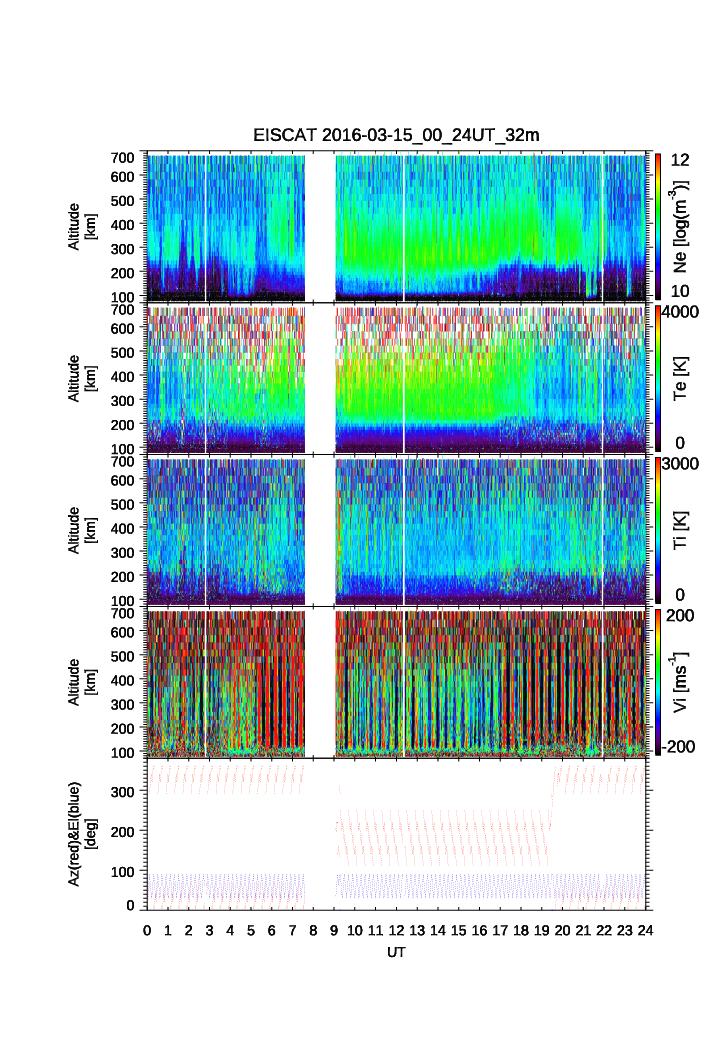This screenshot has width=708, height=1062.
Task: Click the hour 24 tick label
Action: click(x=645, y=931)
